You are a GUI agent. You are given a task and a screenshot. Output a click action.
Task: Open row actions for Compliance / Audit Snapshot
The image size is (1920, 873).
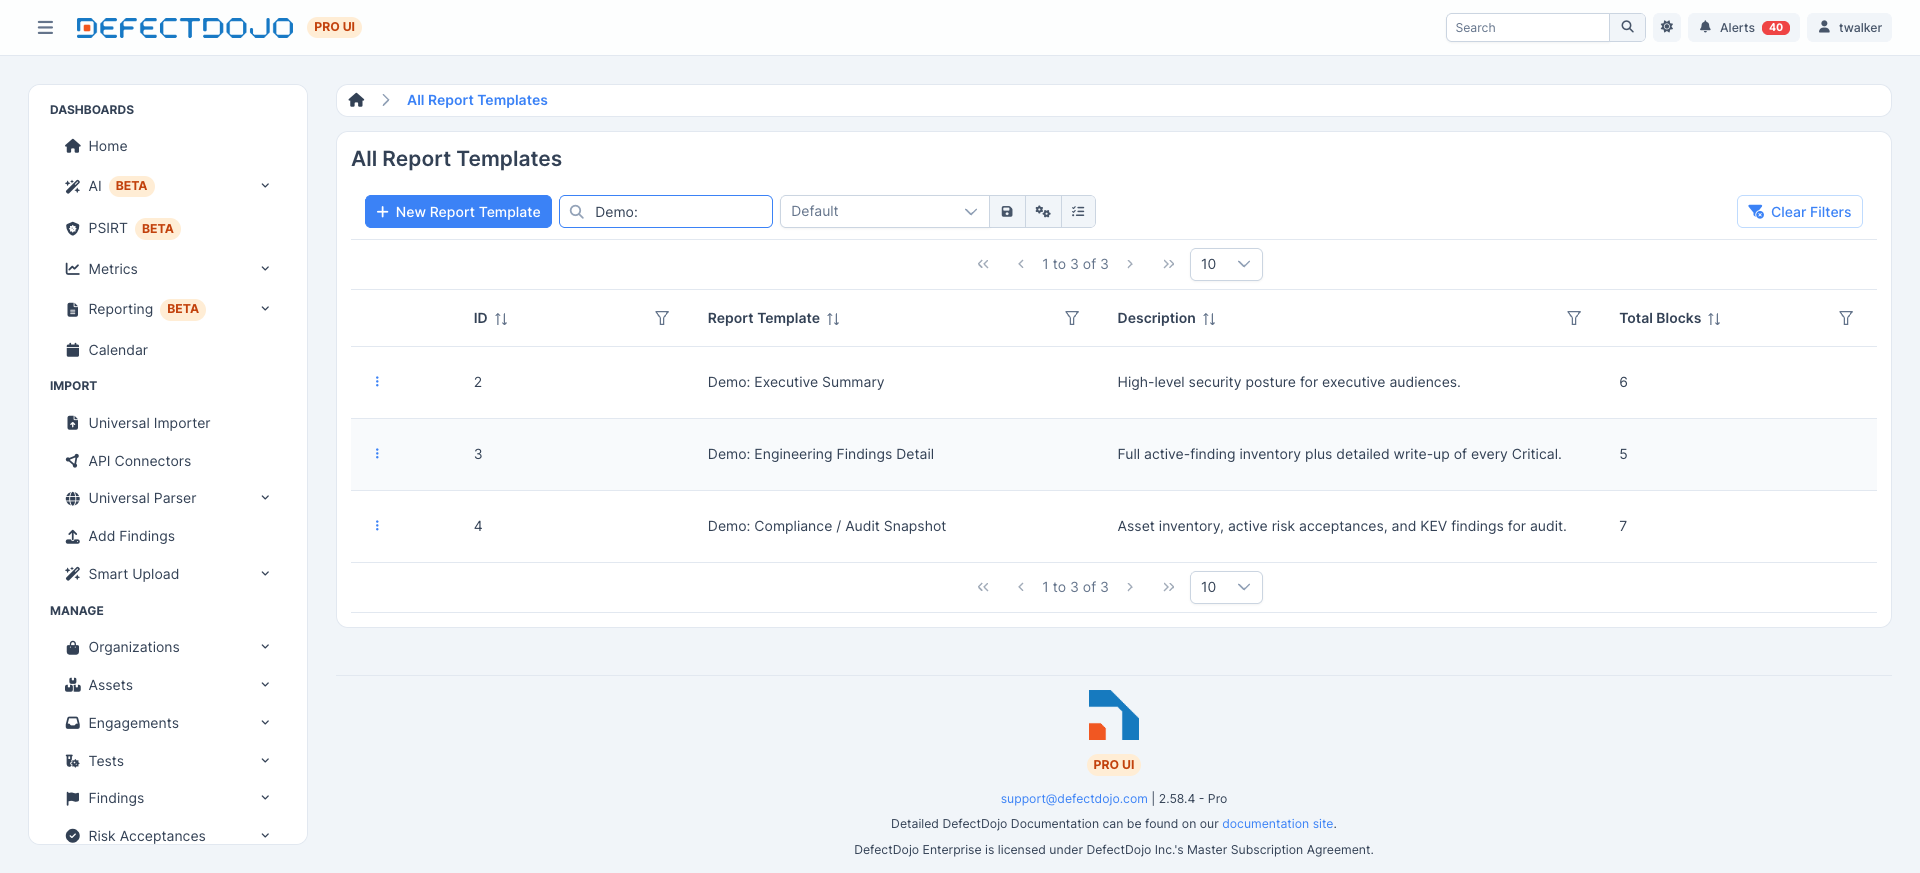point(377,526)
